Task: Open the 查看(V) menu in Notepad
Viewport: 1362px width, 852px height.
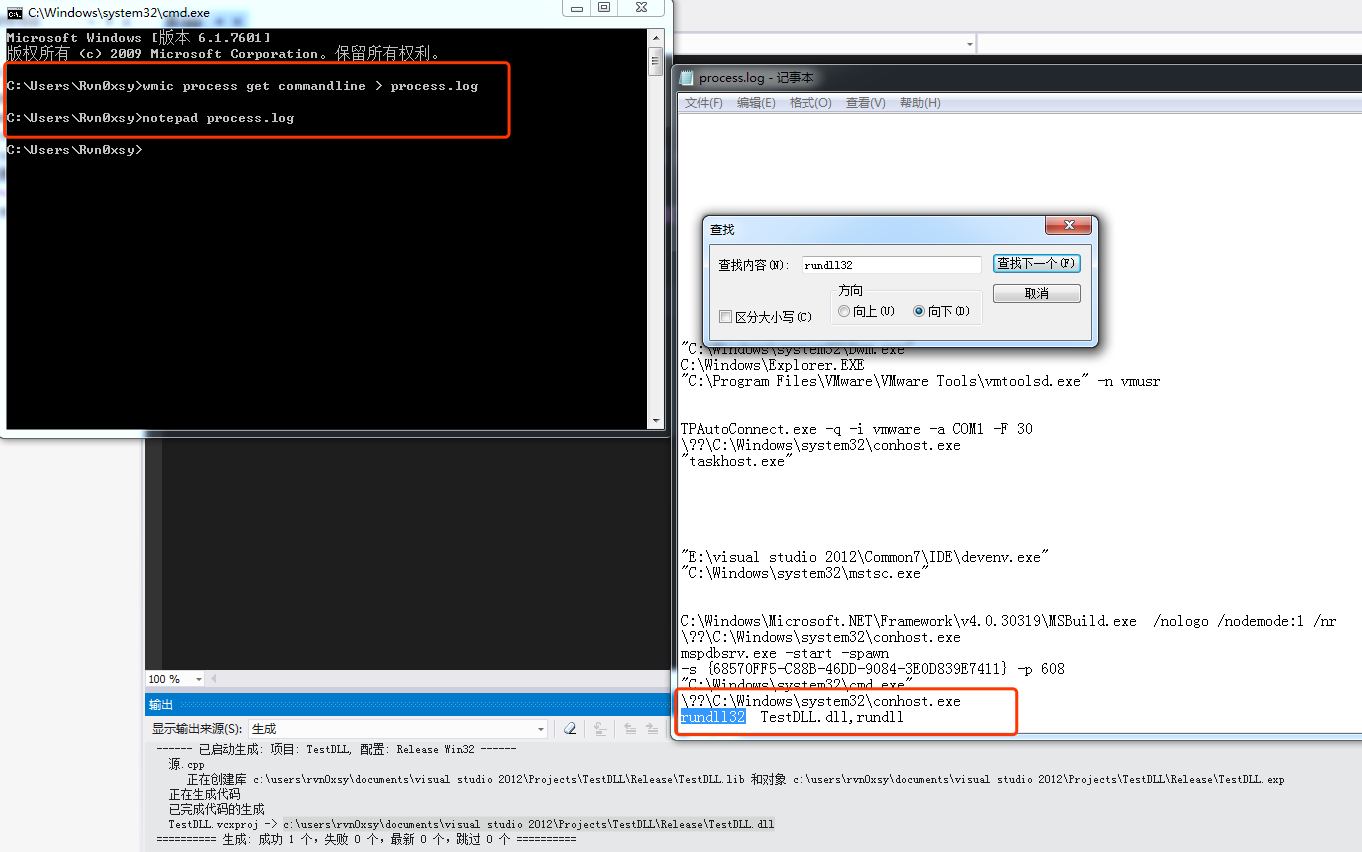Action: [865, 103]
